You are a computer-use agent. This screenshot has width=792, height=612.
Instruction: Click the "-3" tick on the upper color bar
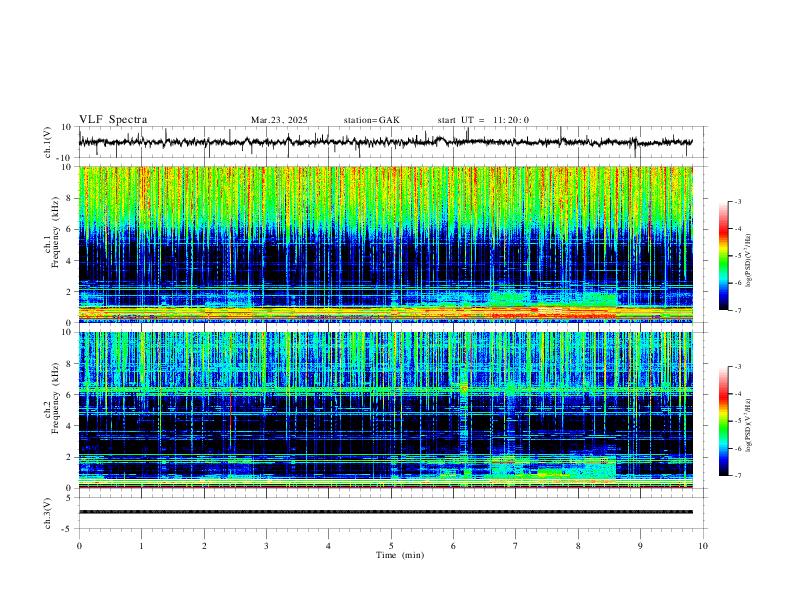click(x=737, y=202)
